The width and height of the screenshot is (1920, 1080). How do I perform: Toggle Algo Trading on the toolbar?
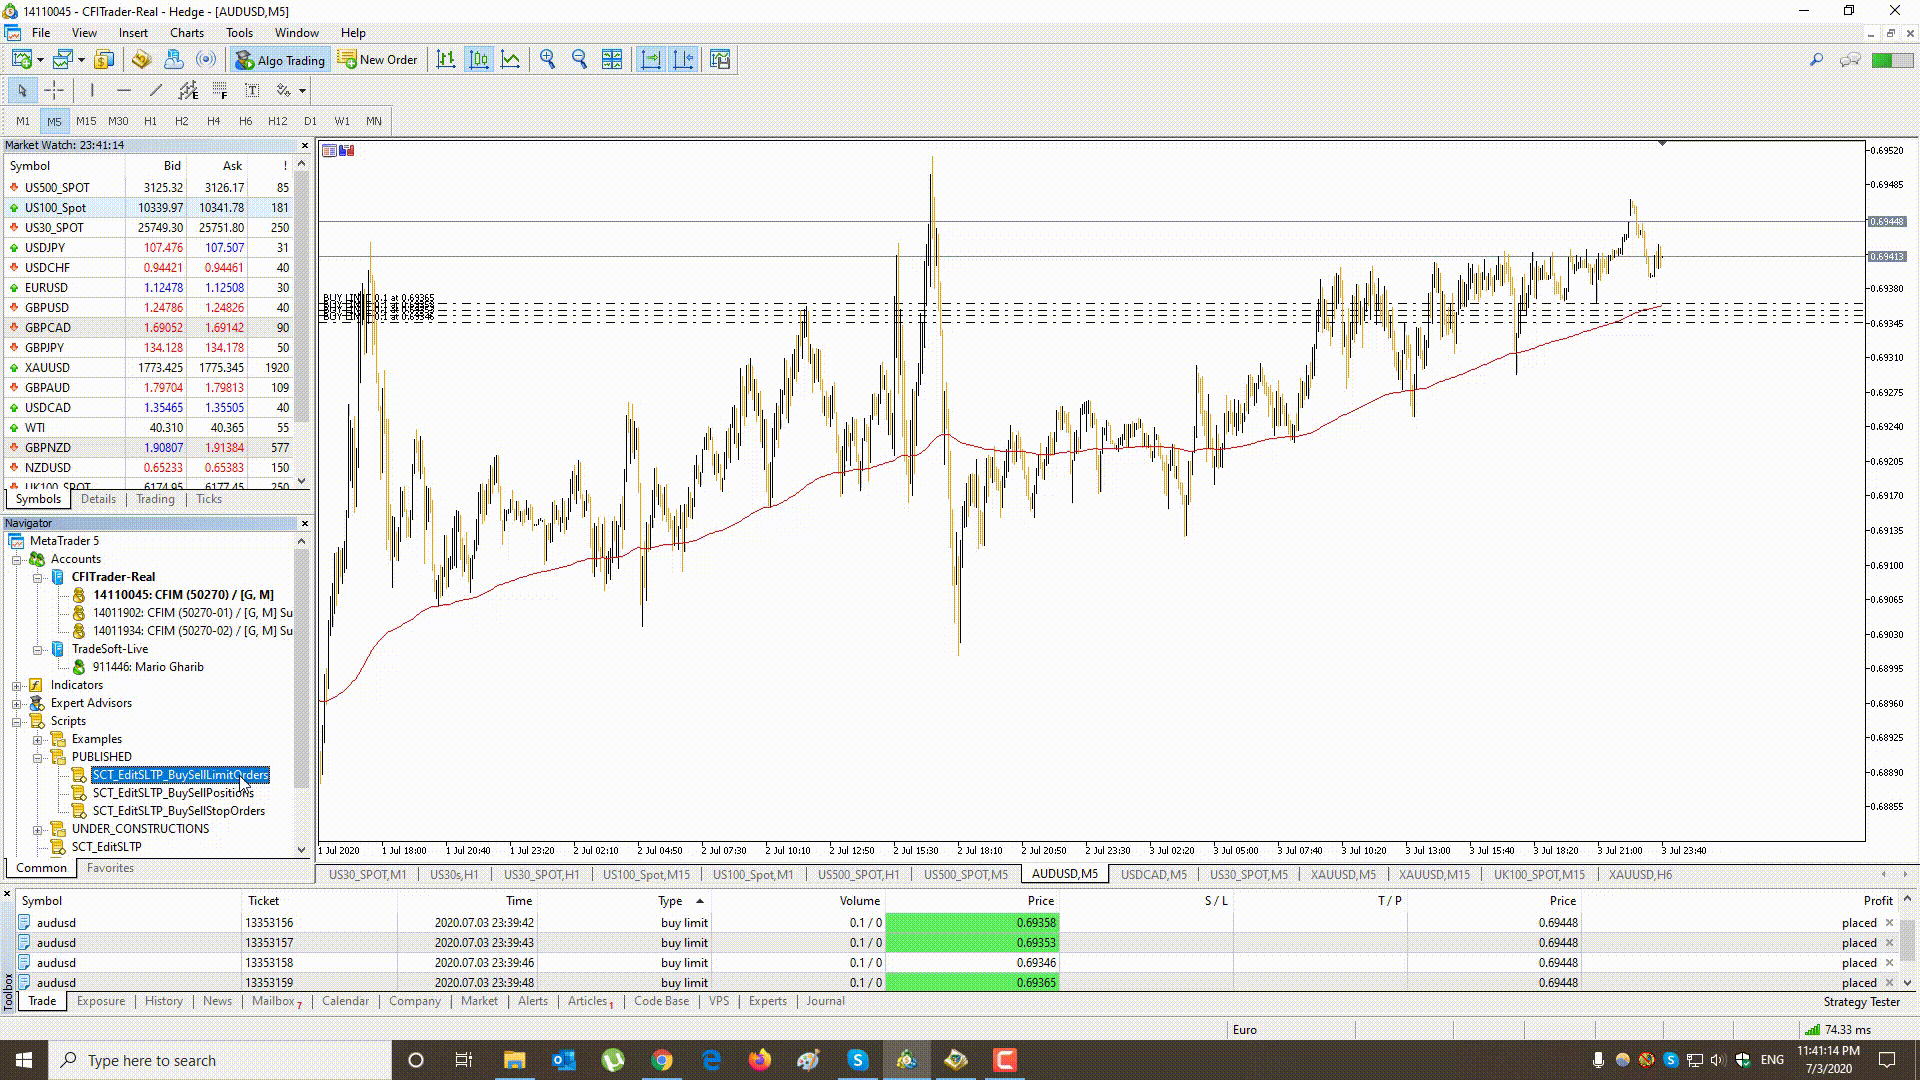280,59
